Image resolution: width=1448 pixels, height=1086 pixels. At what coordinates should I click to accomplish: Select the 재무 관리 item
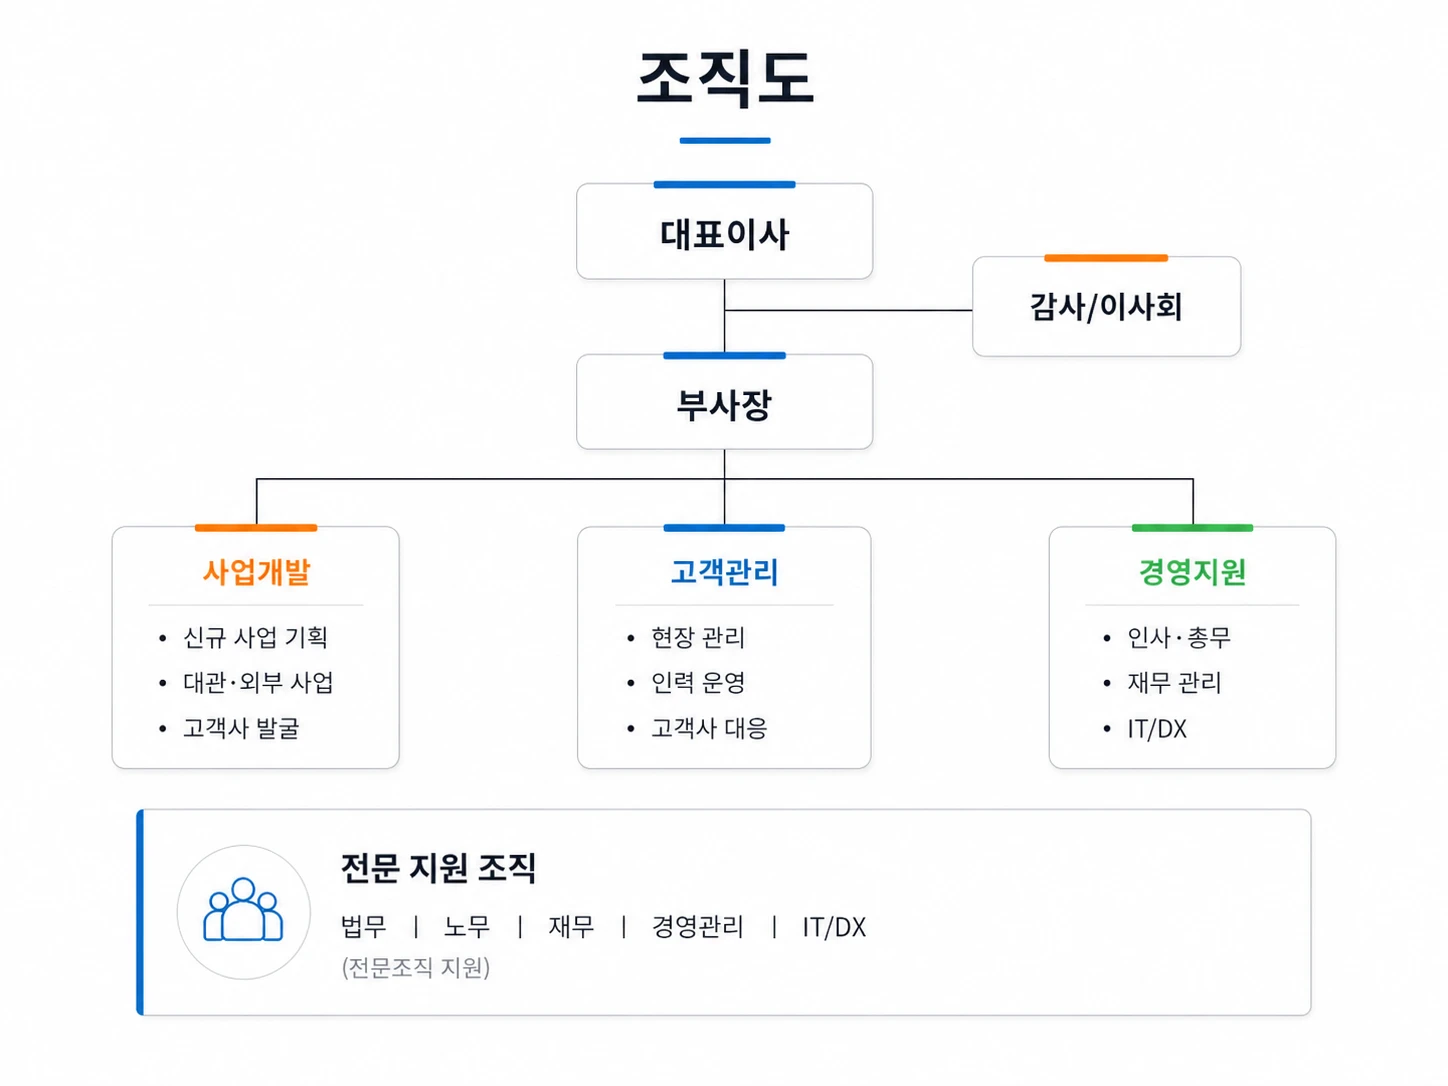pyautogui.click(x=1174, y=682)
